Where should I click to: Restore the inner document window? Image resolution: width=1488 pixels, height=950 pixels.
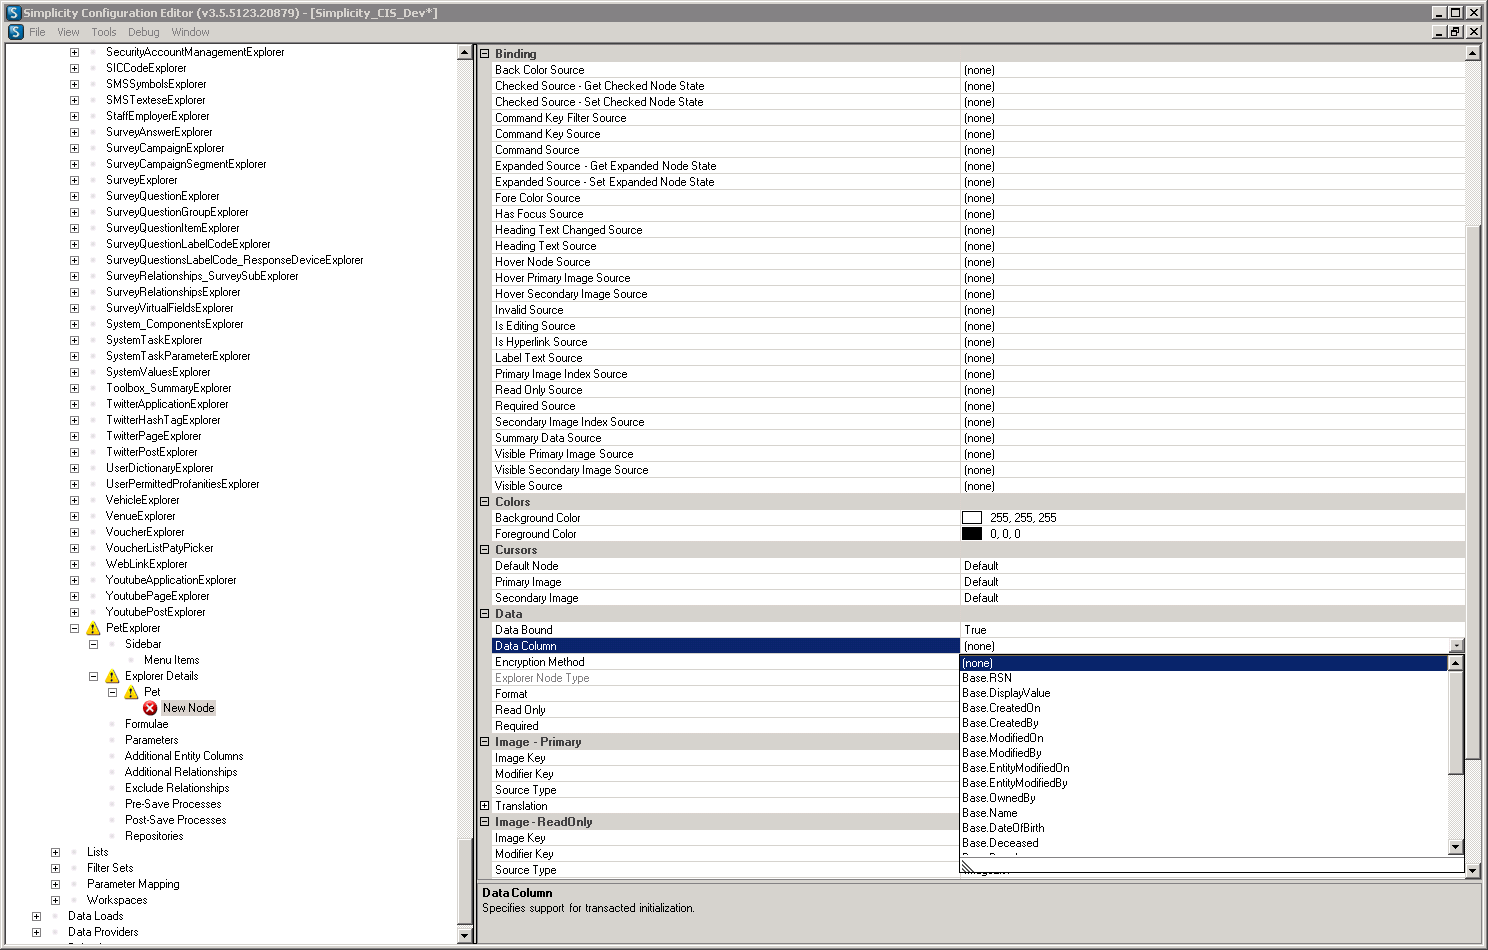(x=1456, y=32)
